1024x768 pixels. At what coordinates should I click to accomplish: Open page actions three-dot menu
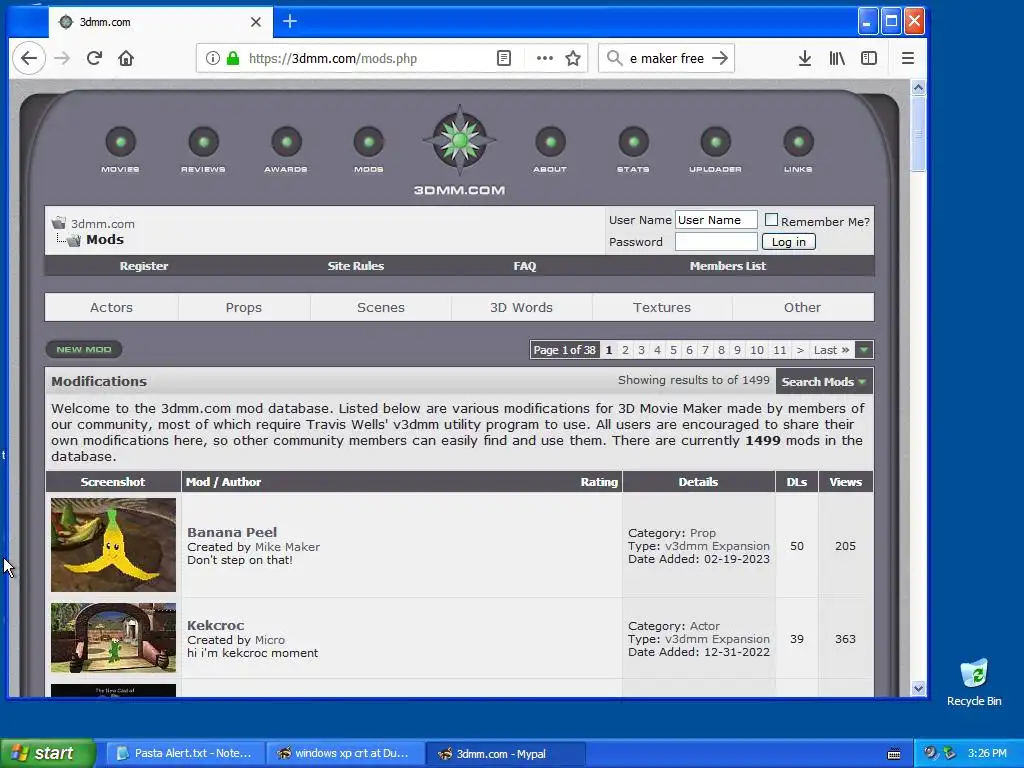pyautogui.click(x=545, y=58)
